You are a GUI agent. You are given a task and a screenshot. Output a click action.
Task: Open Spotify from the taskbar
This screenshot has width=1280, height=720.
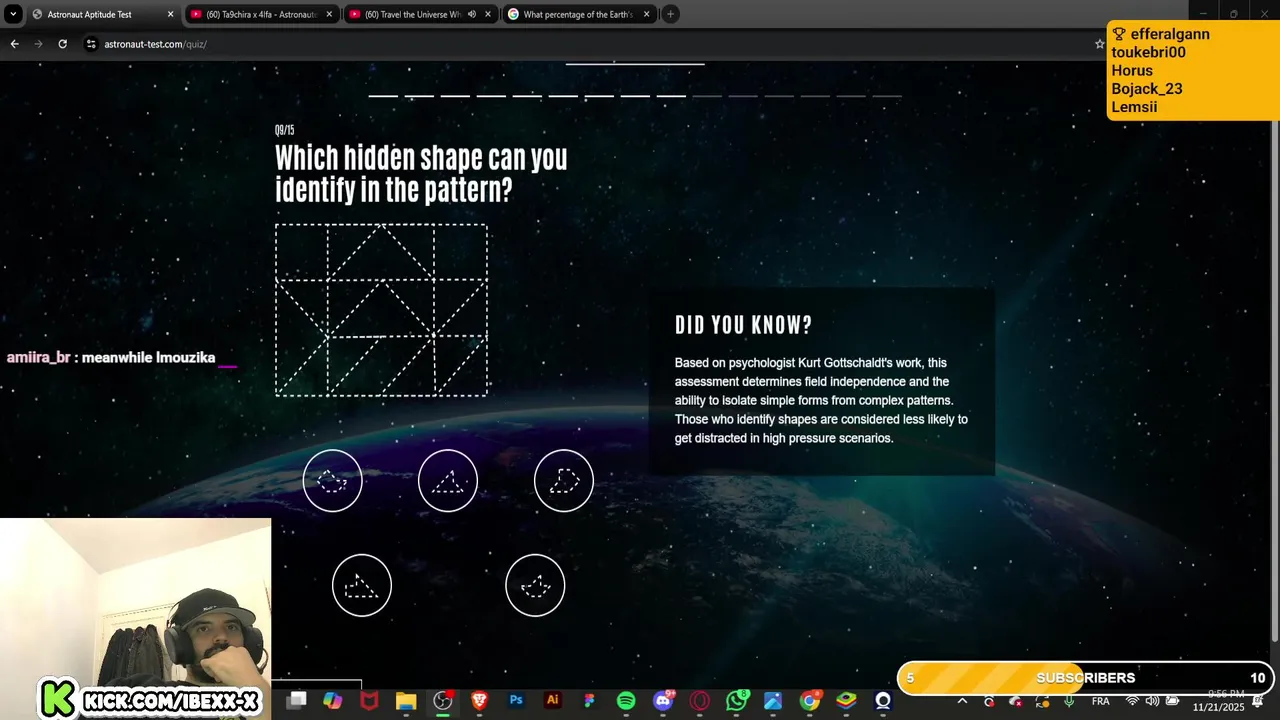tap(626, 701)
